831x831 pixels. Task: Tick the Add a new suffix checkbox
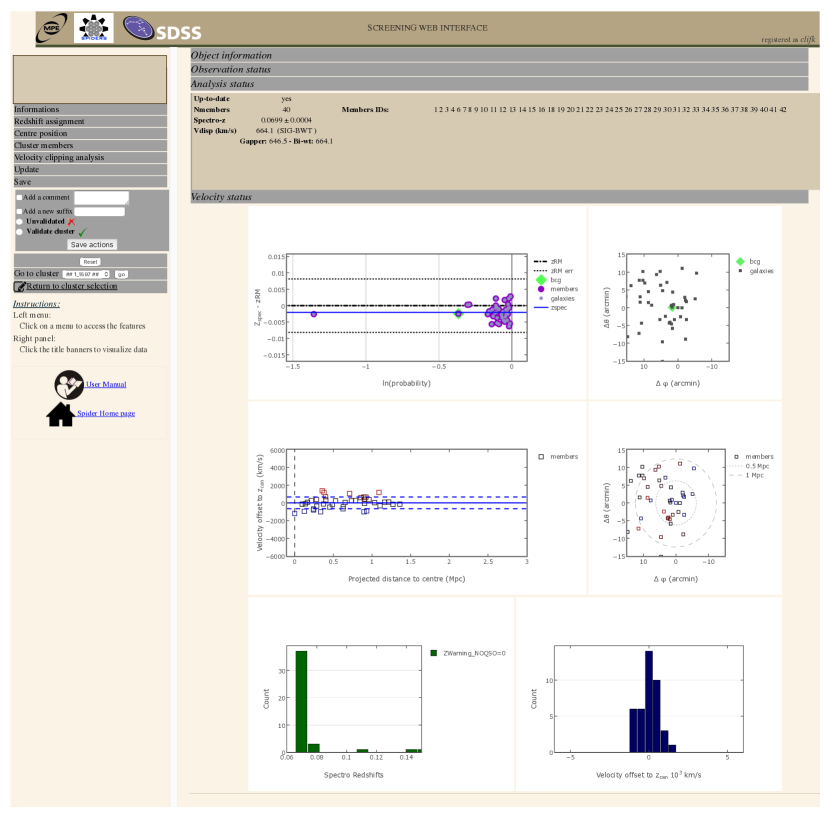point(19,211)
